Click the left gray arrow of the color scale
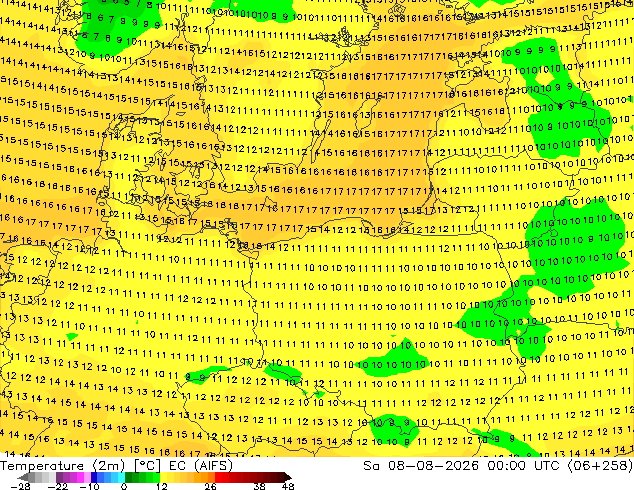This screenshot has width=634, height=490. click(x=23, y=477)
